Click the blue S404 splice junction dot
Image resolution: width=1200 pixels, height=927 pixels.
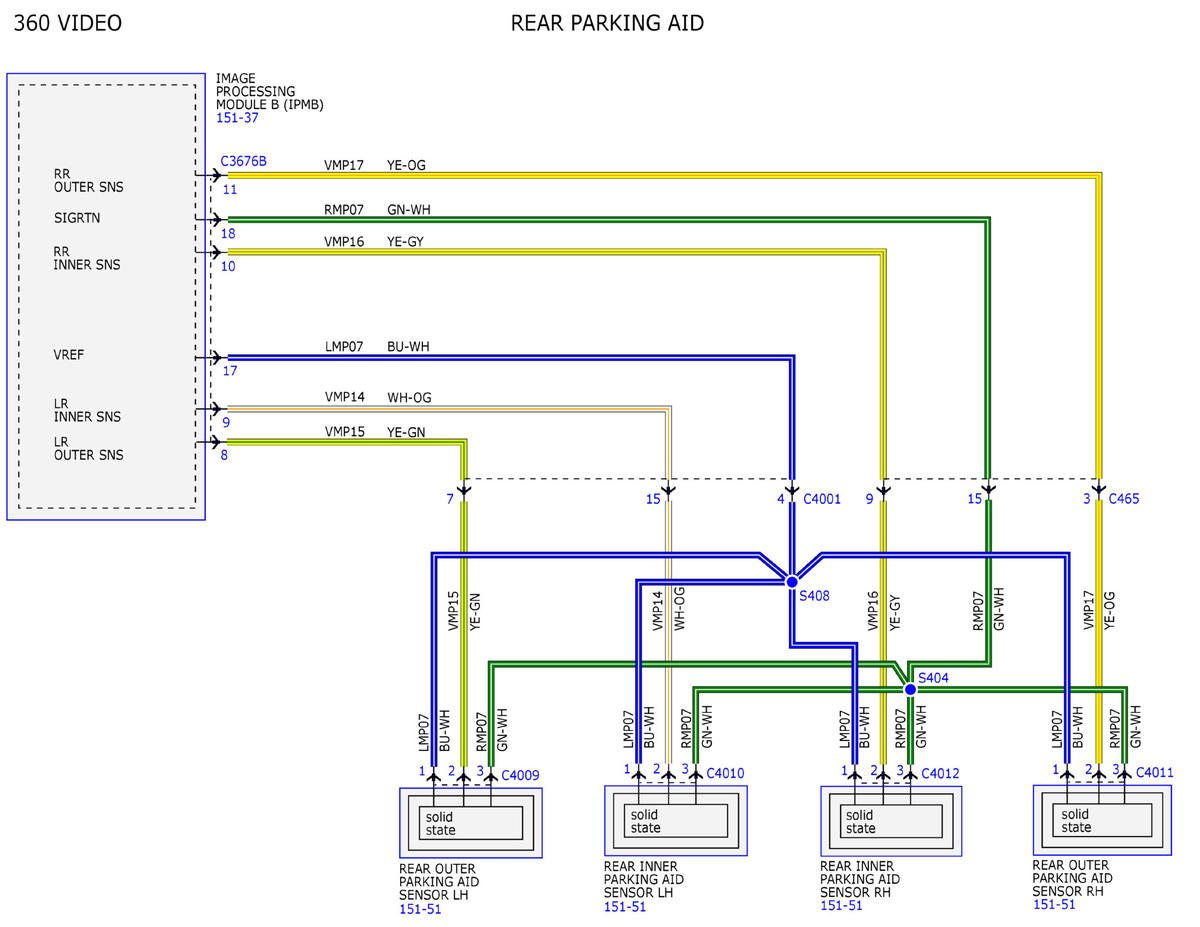[910, 689]
